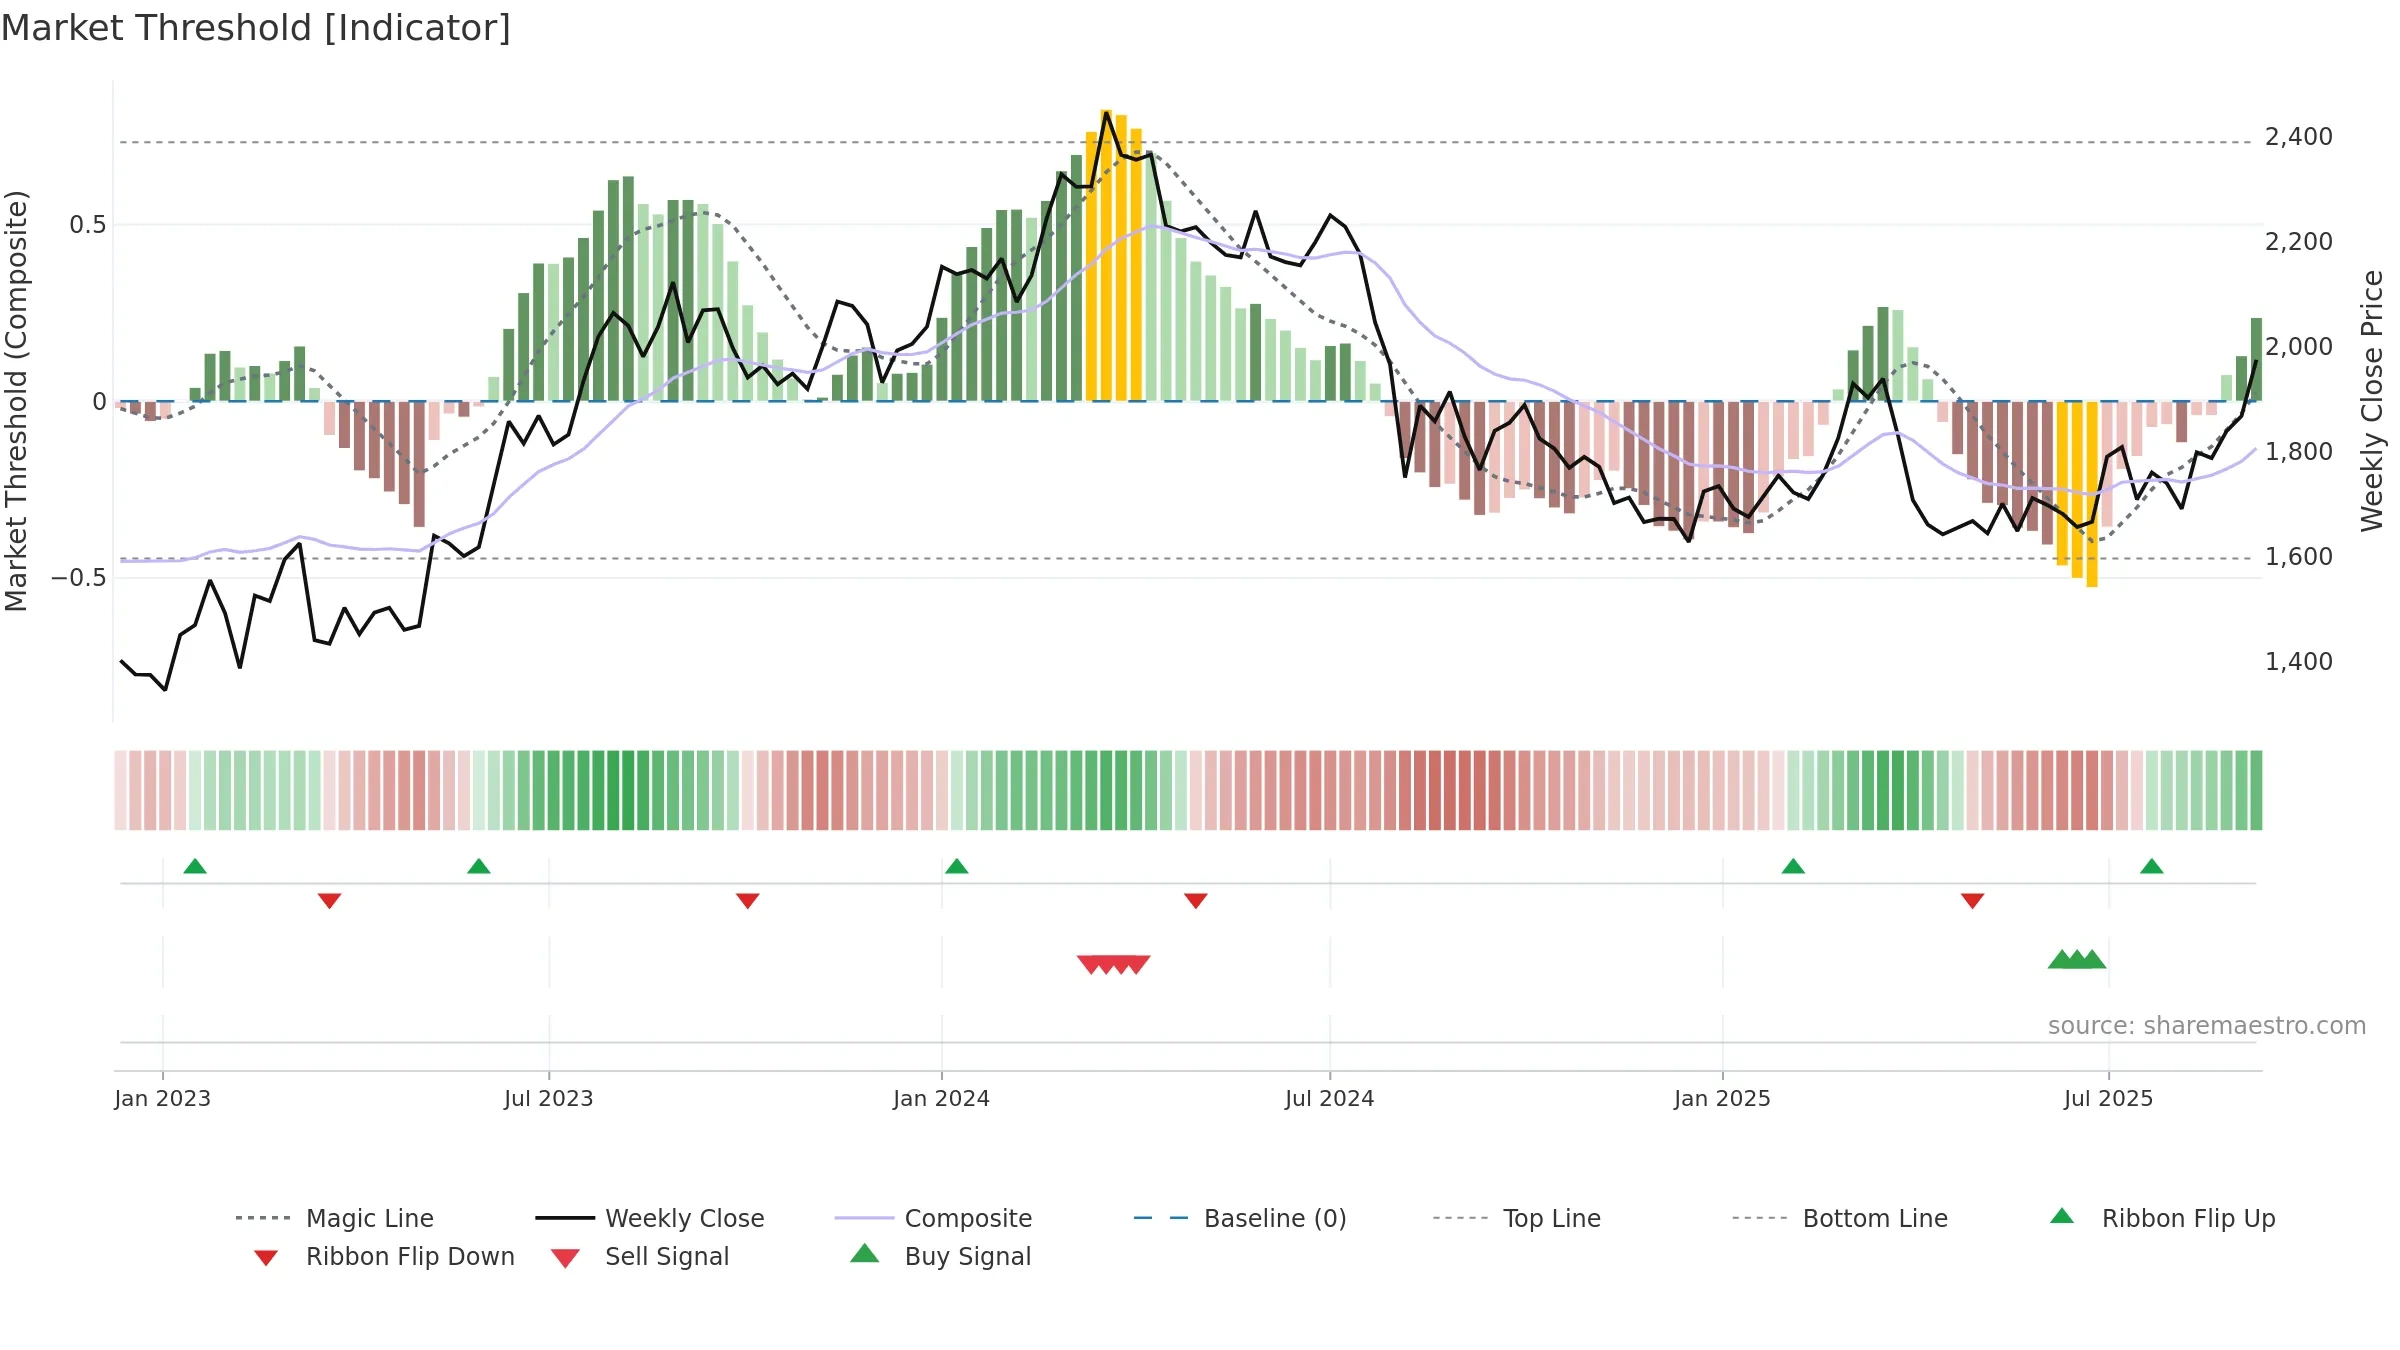Click the Jan 2024 x-axis label
This screenshot has width=2400, height=1350.
942,1098
